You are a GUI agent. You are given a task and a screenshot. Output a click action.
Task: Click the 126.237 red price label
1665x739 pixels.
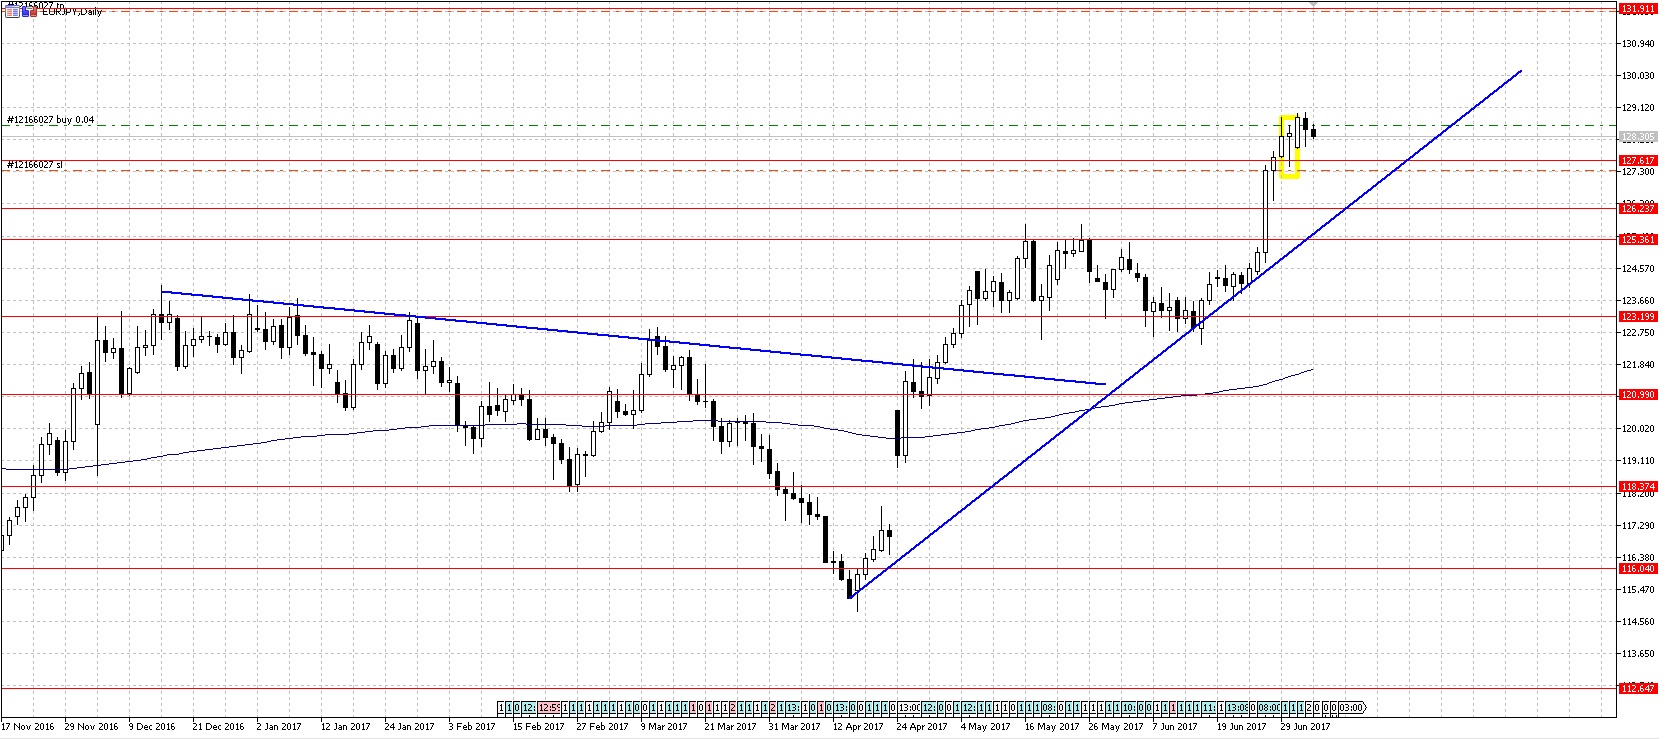coord(1638,208)
